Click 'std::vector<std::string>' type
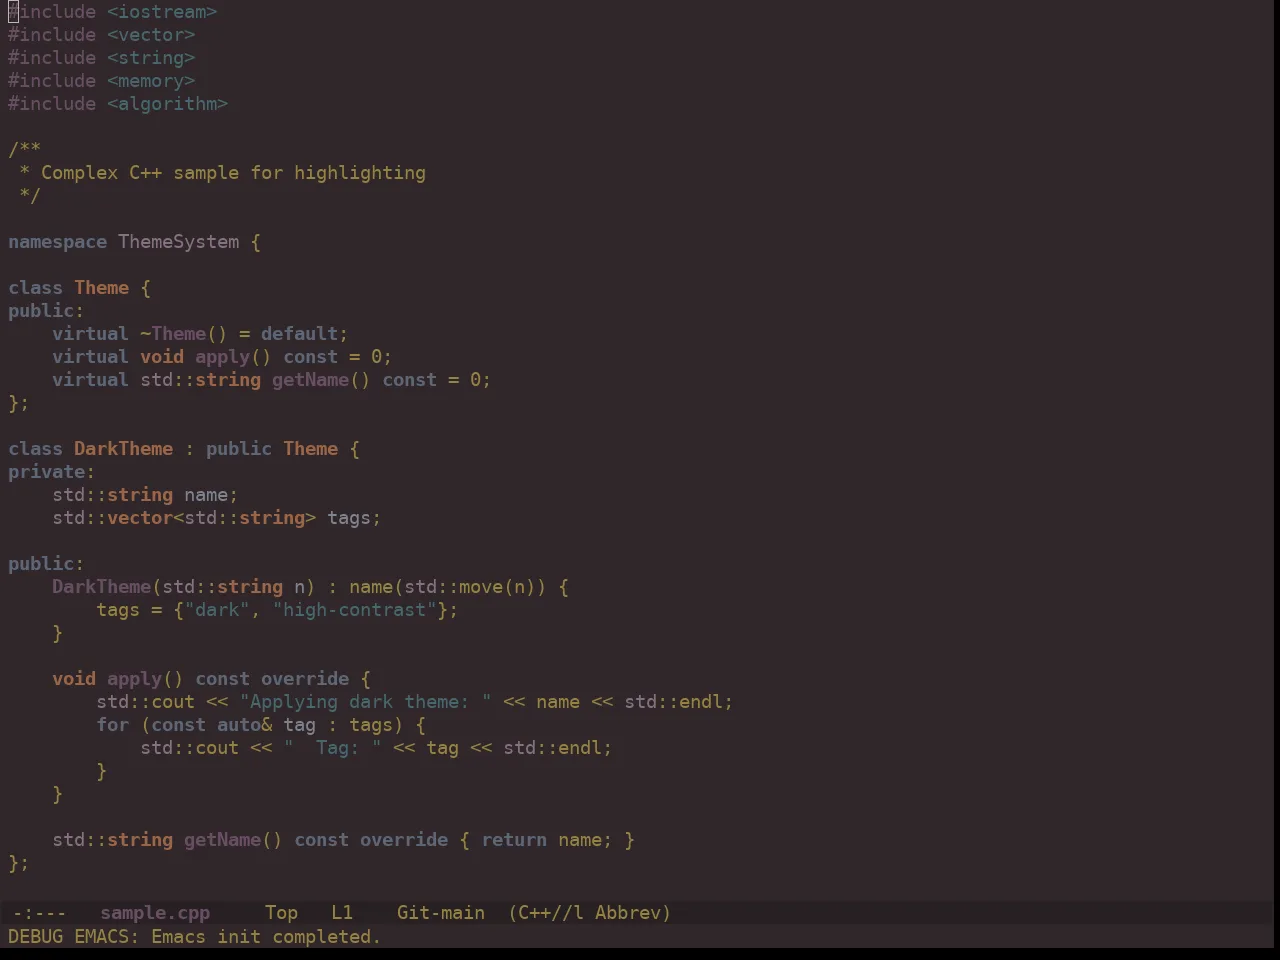This screenshot has width=1280, height=960. 184,518
